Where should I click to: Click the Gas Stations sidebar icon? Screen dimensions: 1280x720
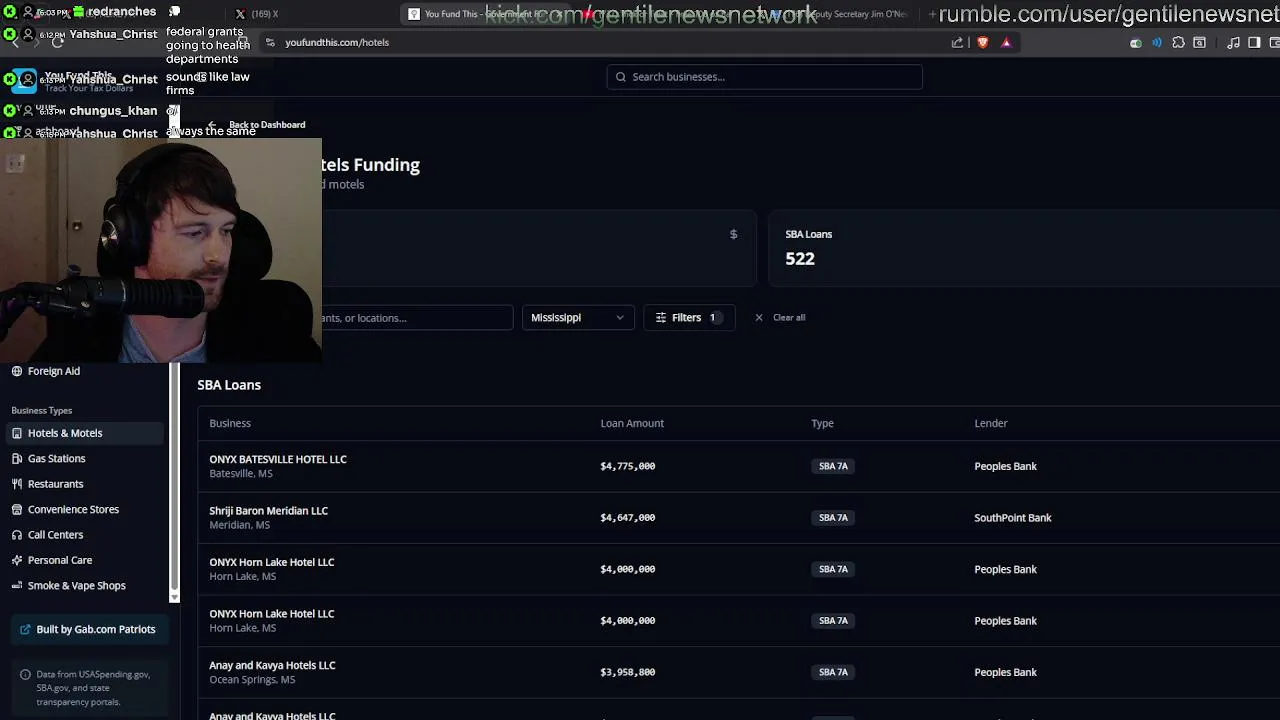coord(17,458)
